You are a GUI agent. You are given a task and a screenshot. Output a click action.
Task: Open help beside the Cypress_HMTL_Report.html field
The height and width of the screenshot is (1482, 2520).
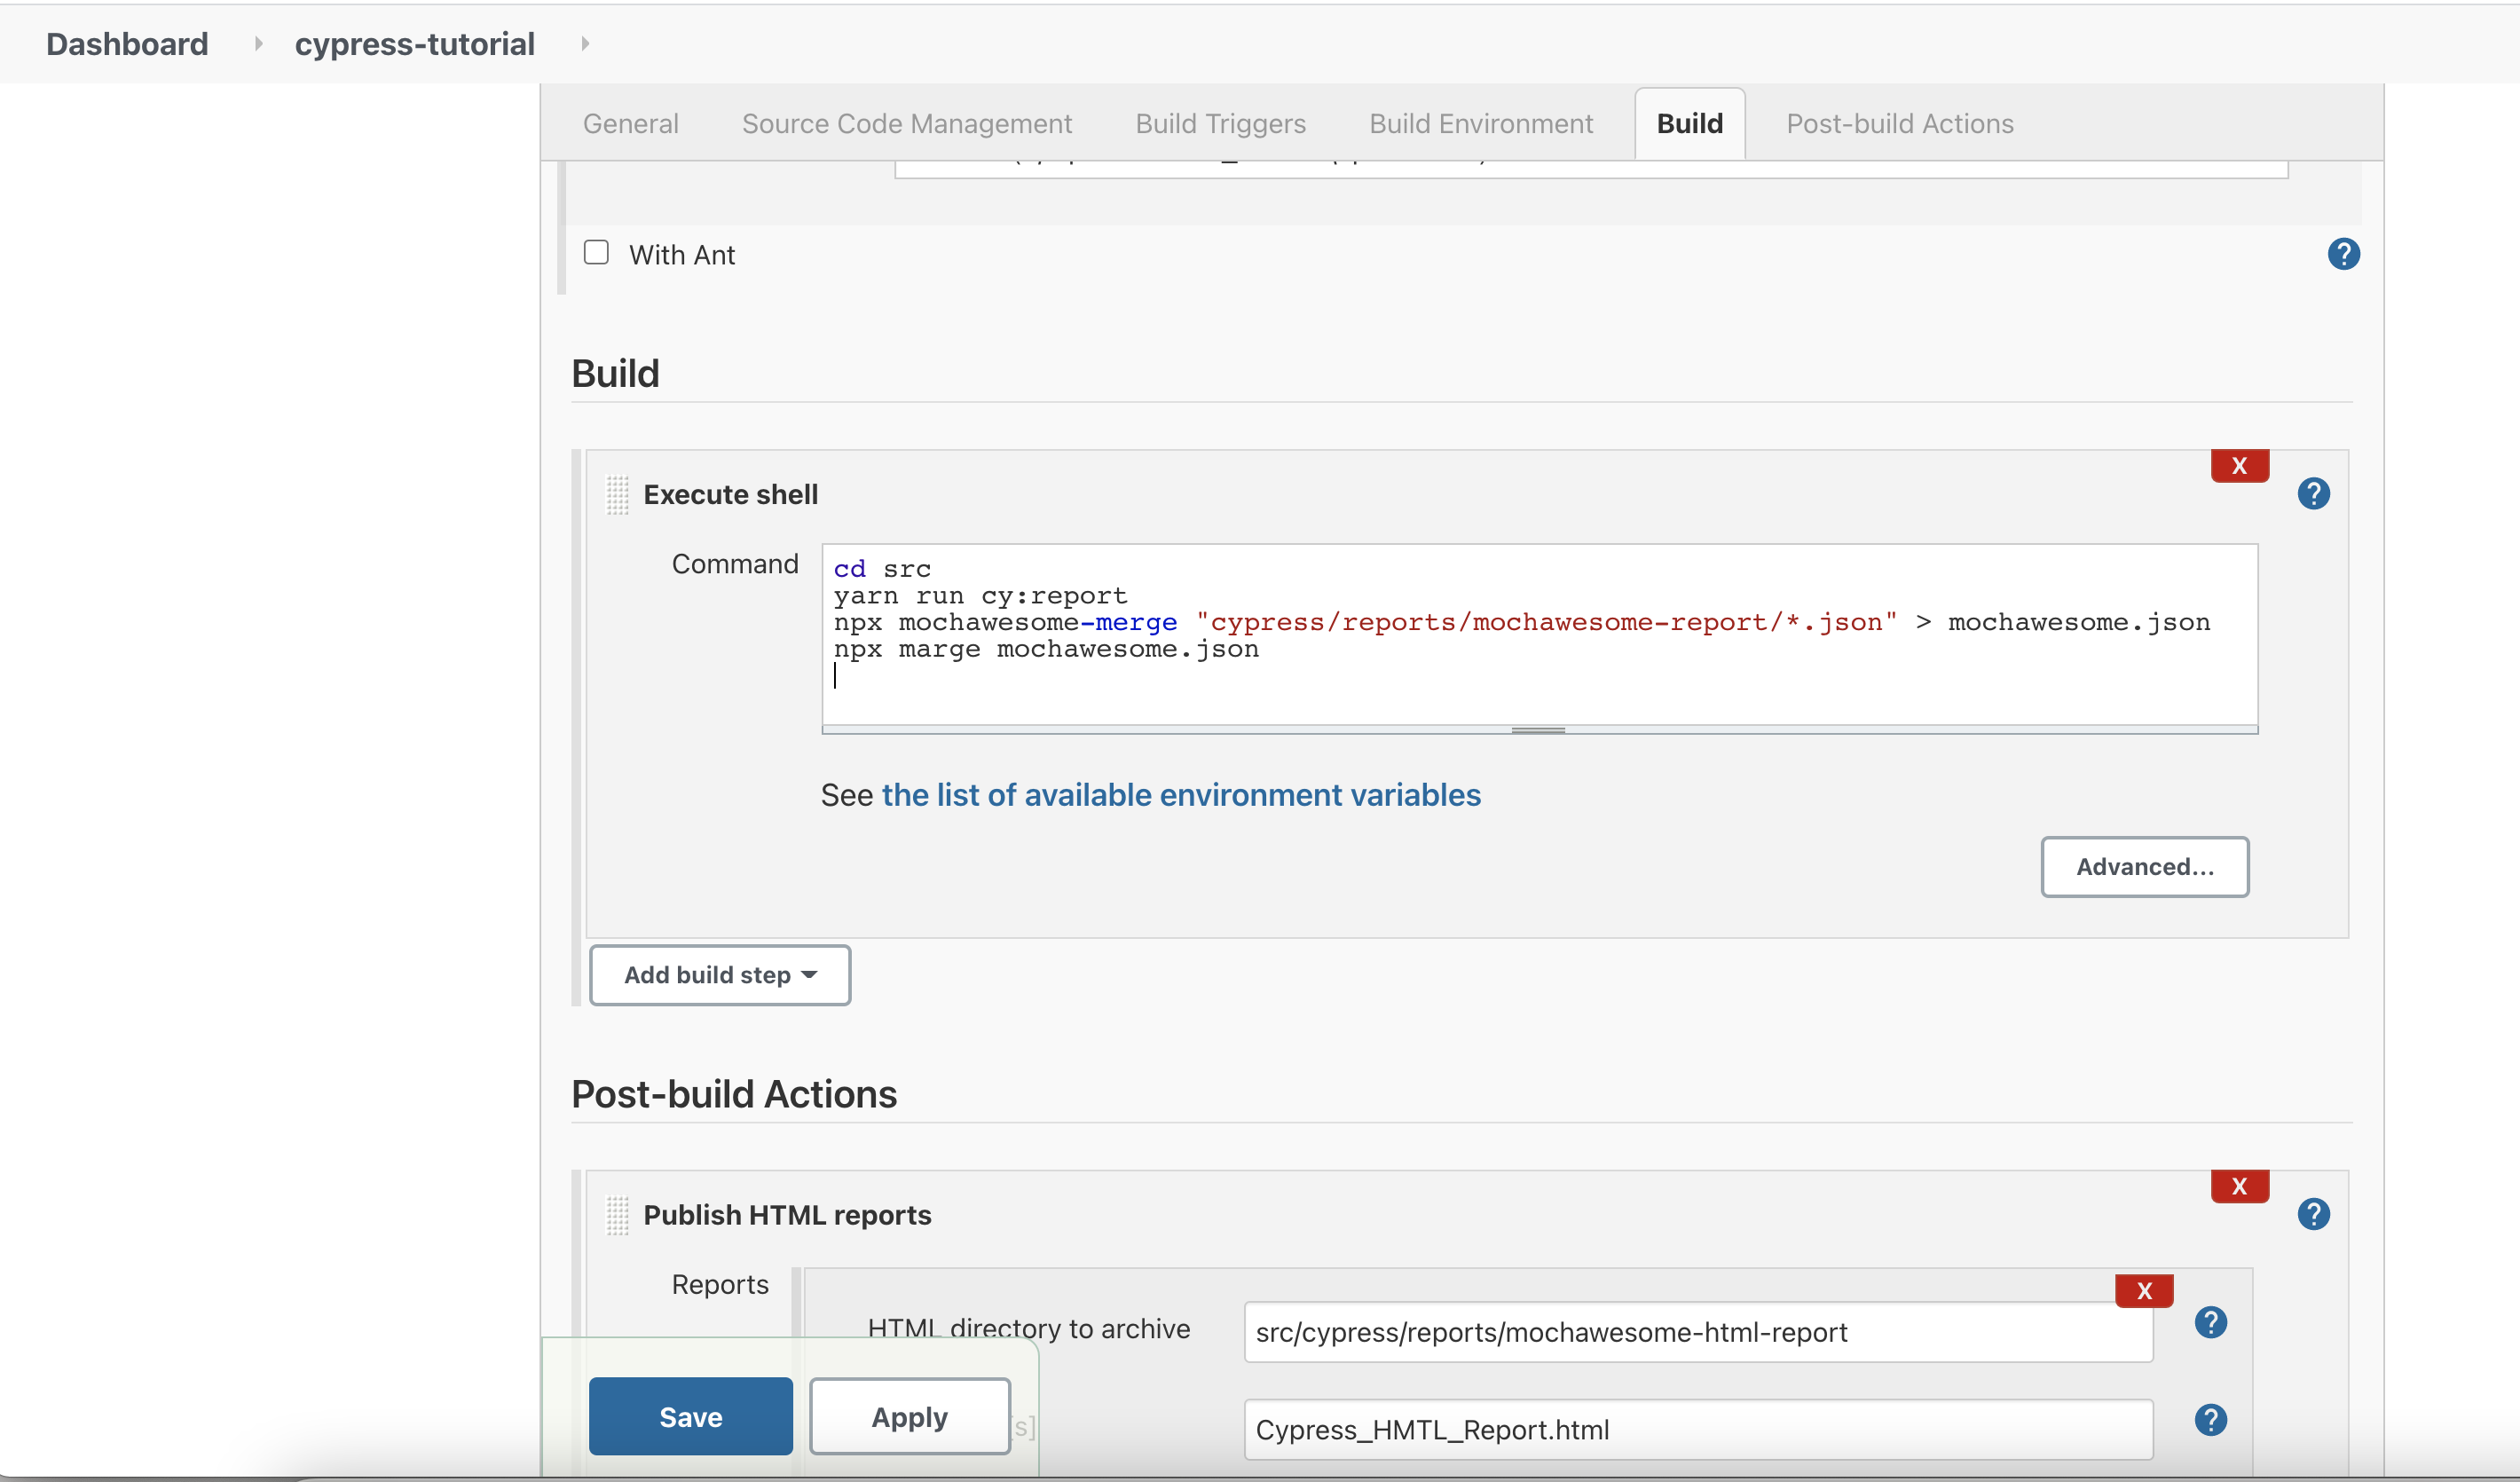(2211, 1419)
